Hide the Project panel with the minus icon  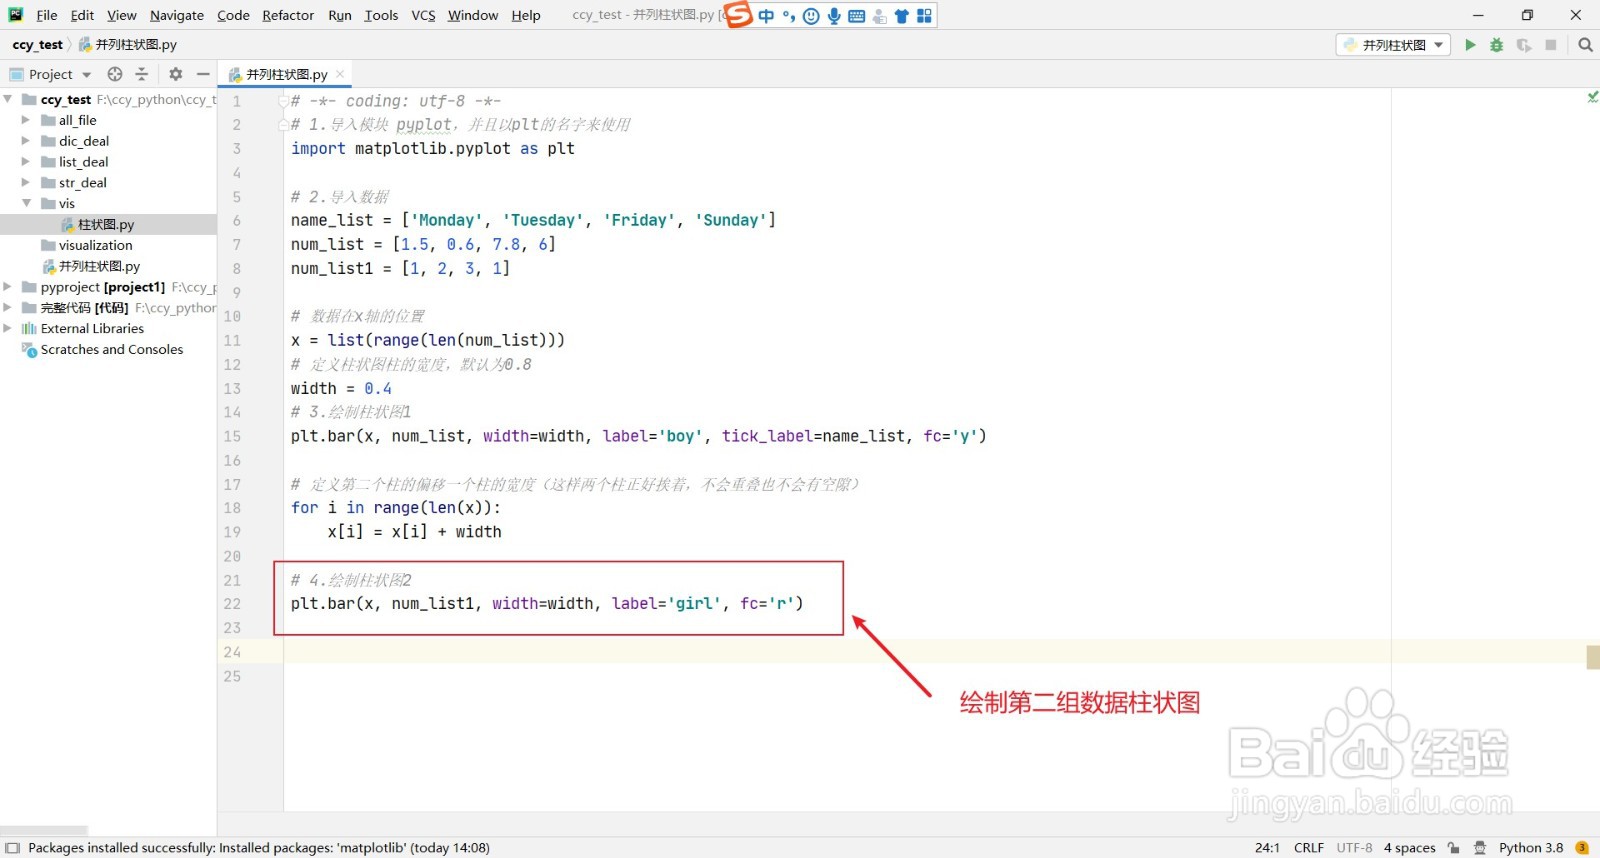click(203, 74)
